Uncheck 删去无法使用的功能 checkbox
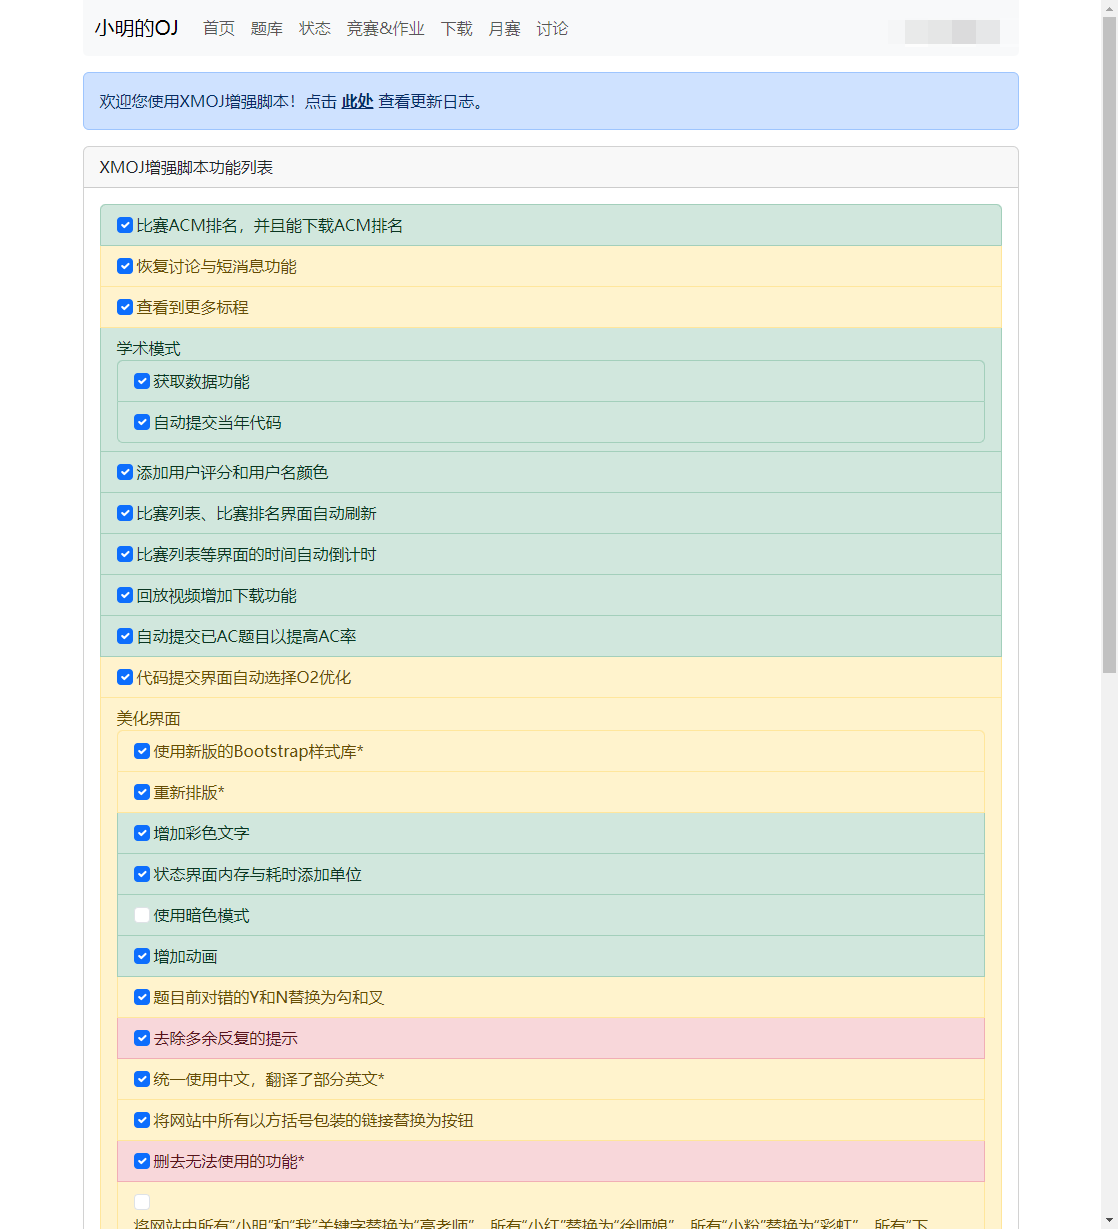The width and height of the screenshot is (1118, 1229). pos(142,1162)
